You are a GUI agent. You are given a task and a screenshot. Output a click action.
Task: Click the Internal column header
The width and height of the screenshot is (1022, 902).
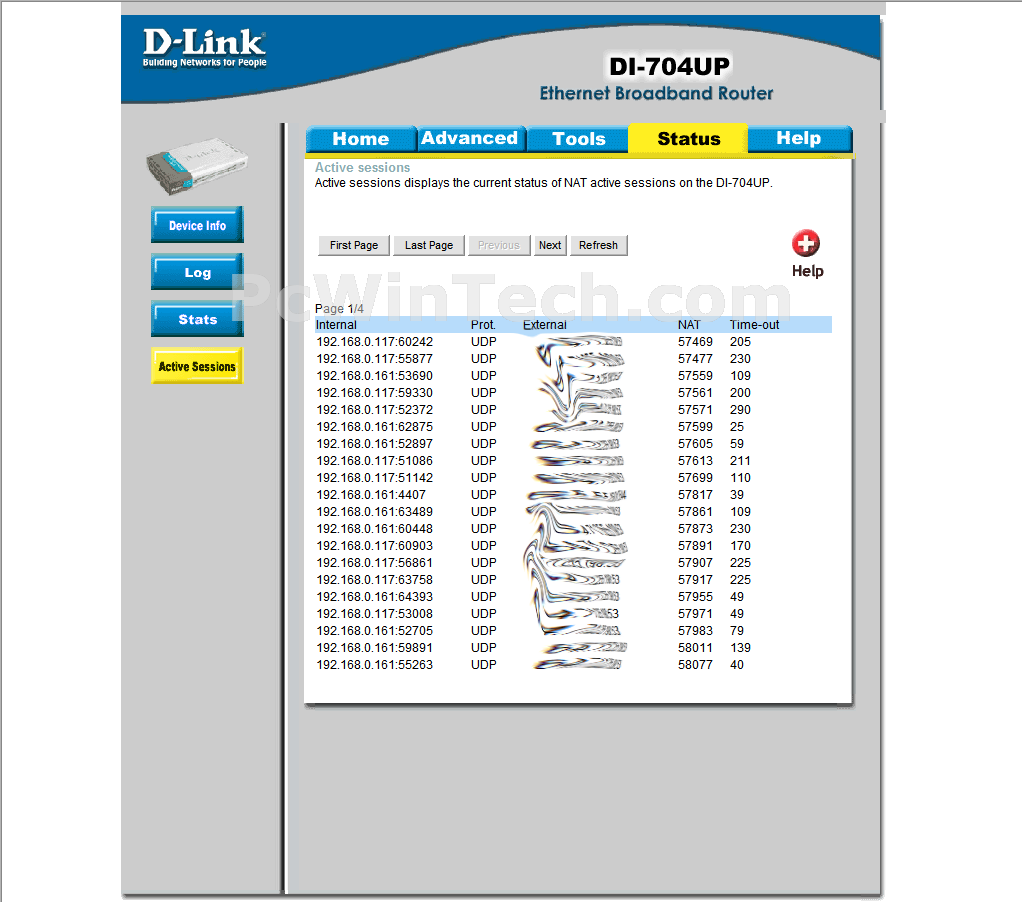point(336,325)
